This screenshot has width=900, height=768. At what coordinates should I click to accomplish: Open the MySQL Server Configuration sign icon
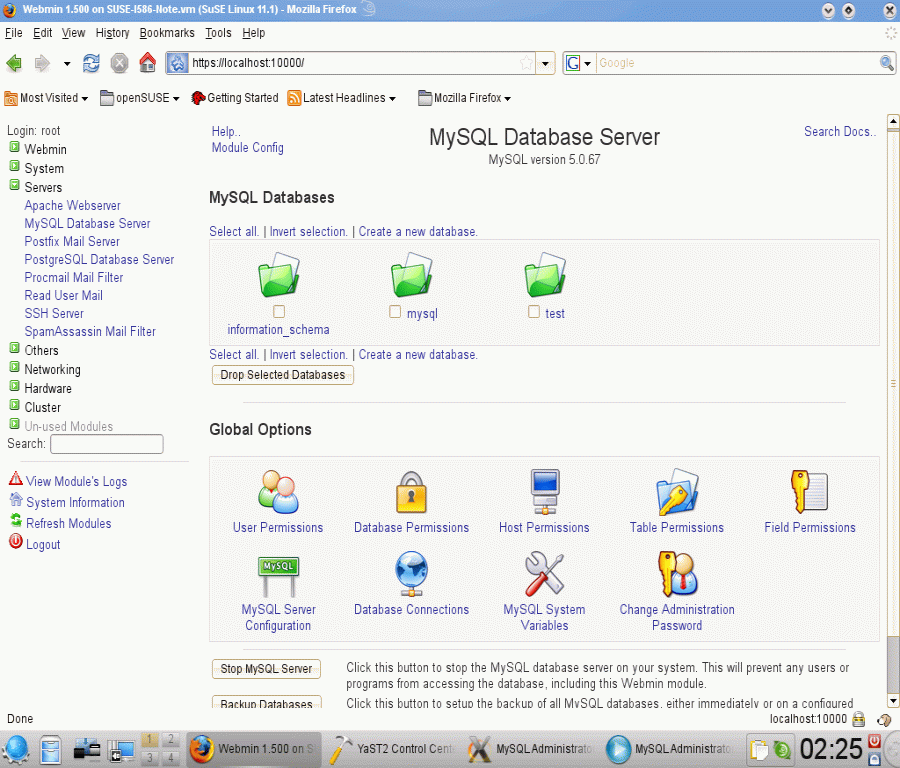(x=278, y=576)
